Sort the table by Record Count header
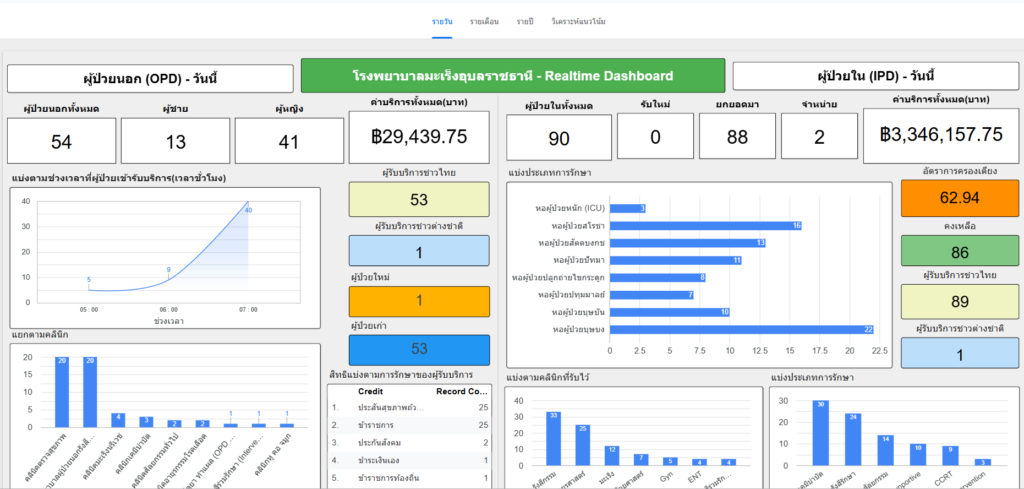Viewport: 1024px width, 489px height. coord(462,391)
